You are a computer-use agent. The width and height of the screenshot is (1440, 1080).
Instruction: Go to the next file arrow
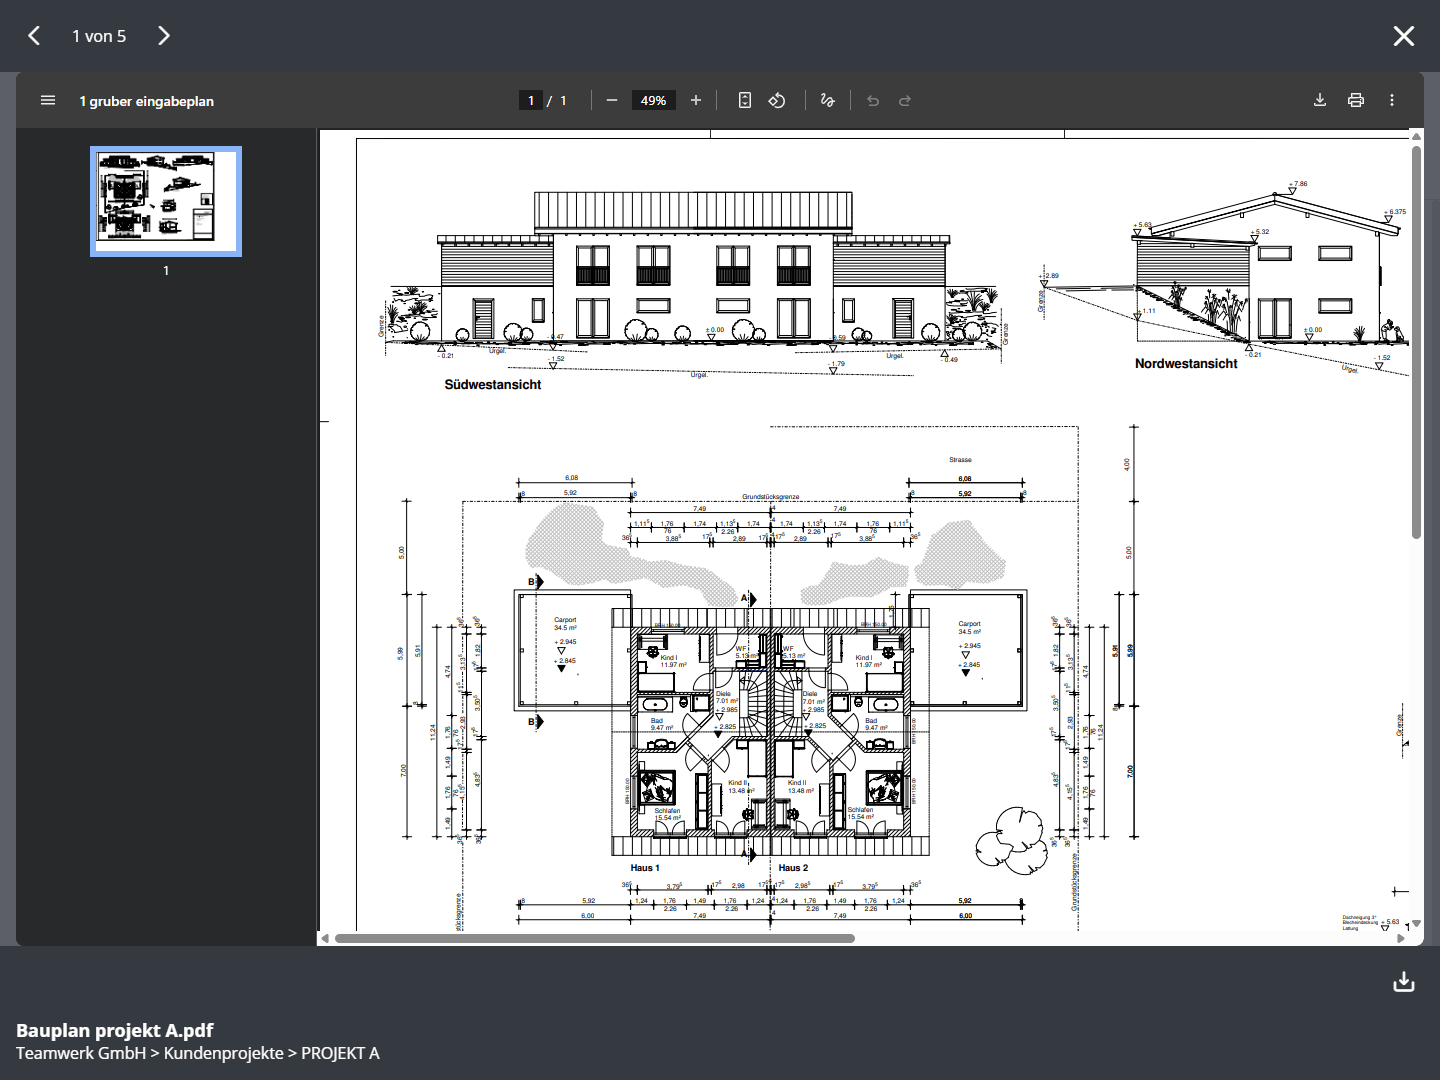(164, 36)
